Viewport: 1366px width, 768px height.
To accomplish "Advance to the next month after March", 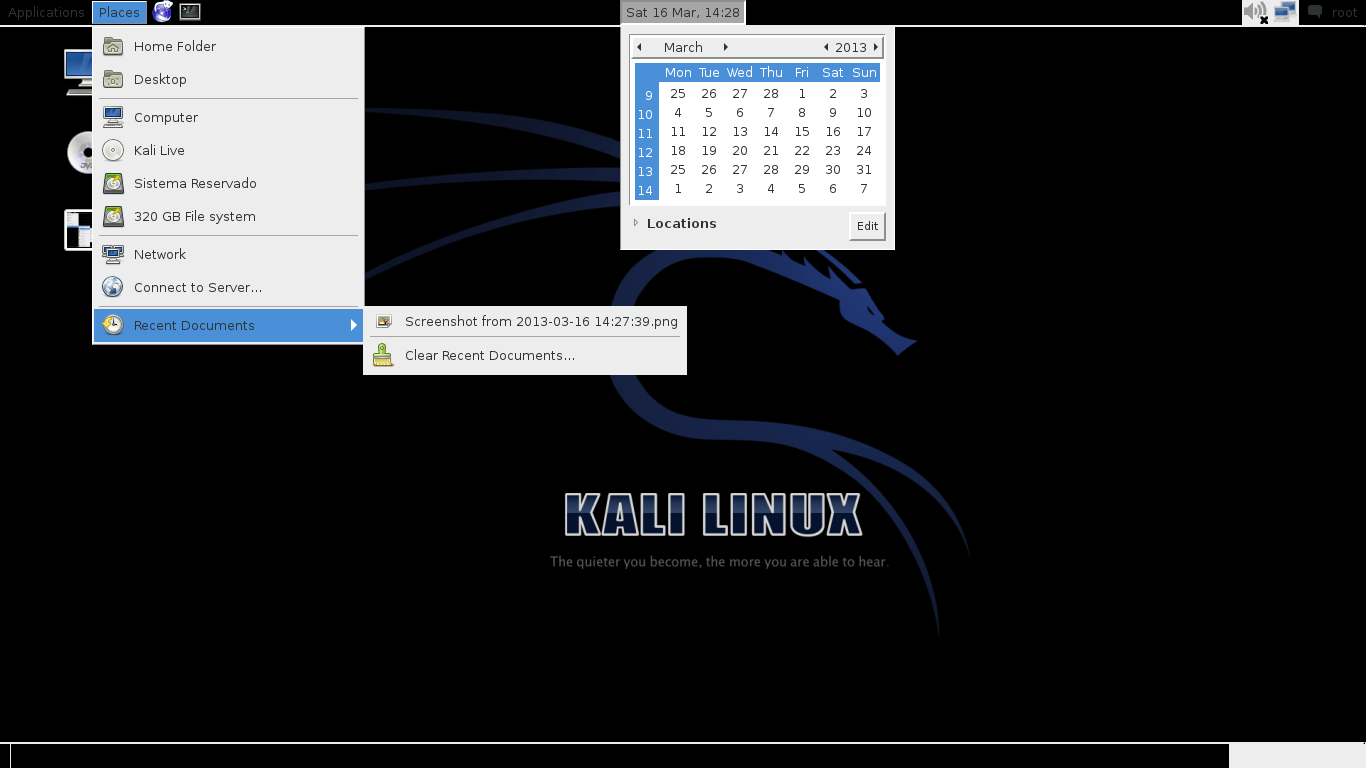I will tap(726, 47).
